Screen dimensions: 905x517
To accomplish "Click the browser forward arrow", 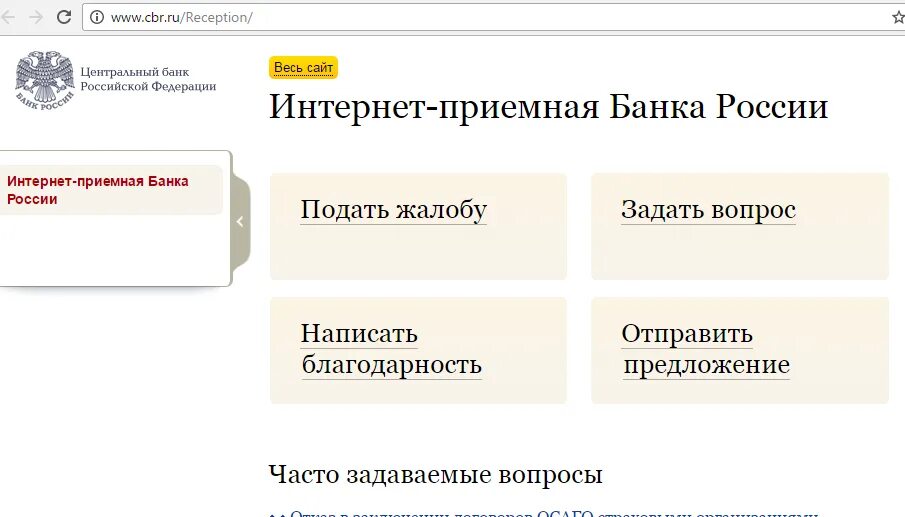I will coord(36,17).
